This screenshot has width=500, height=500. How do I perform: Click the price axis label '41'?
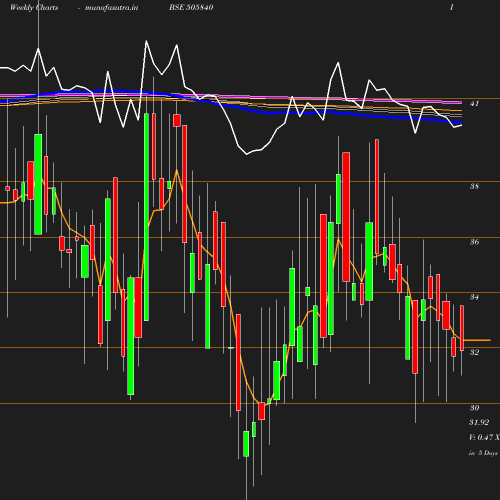[475, 103]
